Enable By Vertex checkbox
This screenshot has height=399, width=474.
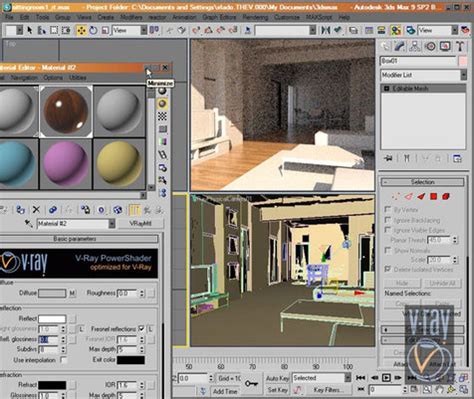point(388,209)
